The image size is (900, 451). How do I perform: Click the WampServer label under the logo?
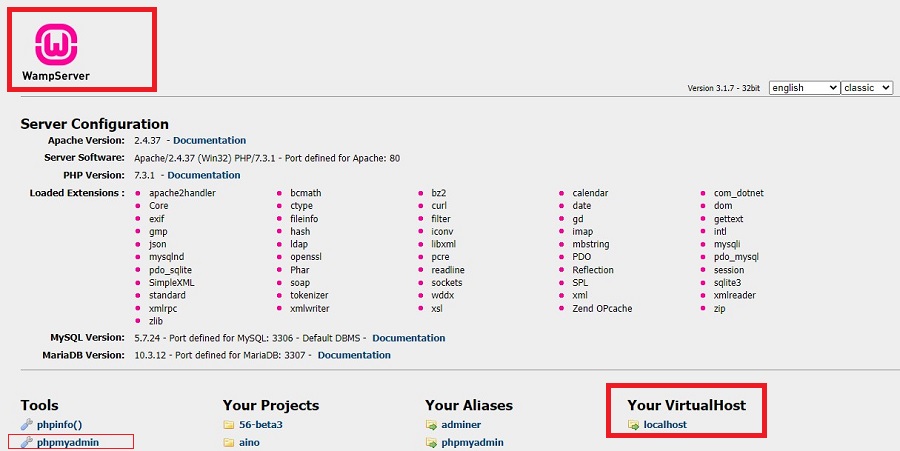tap(56, 76)
